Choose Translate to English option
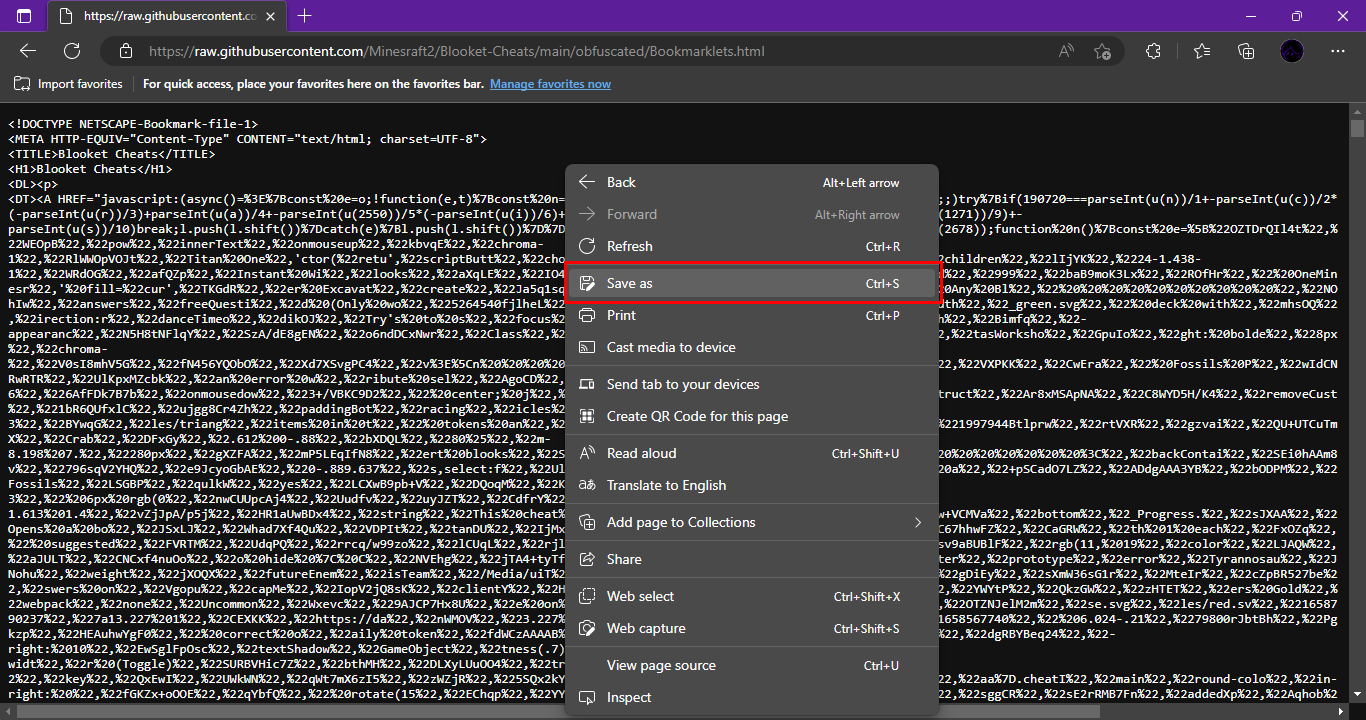The image size is (1366, 720). pos(752,485)
